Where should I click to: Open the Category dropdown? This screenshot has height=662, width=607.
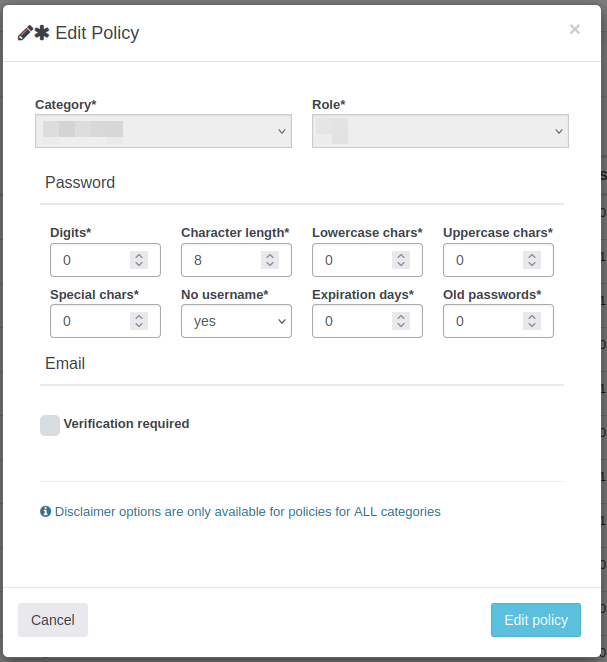coord(163,131)
